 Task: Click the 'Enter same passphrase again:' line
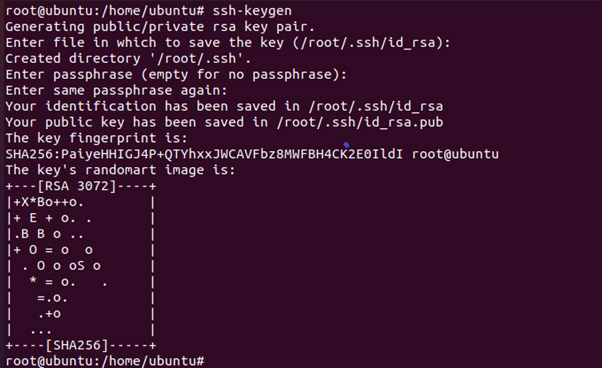coord(116,91)
